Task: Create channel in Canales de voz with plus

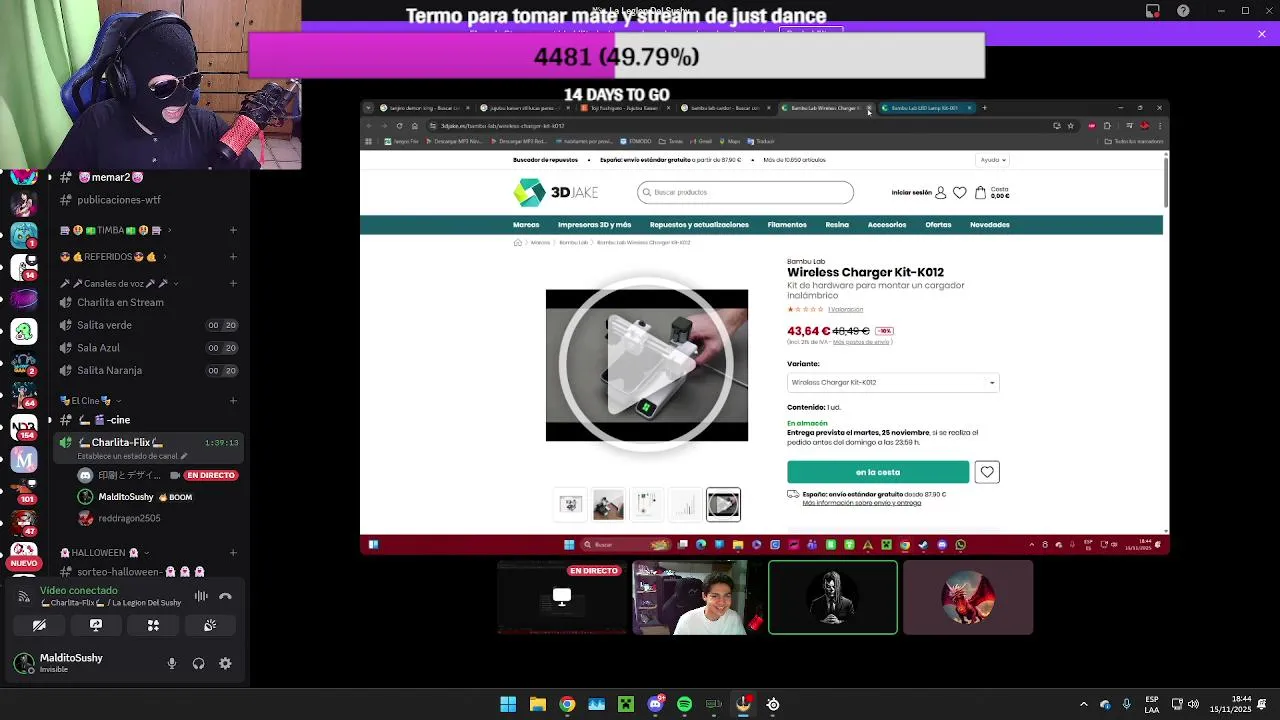Action: [233, 283]
